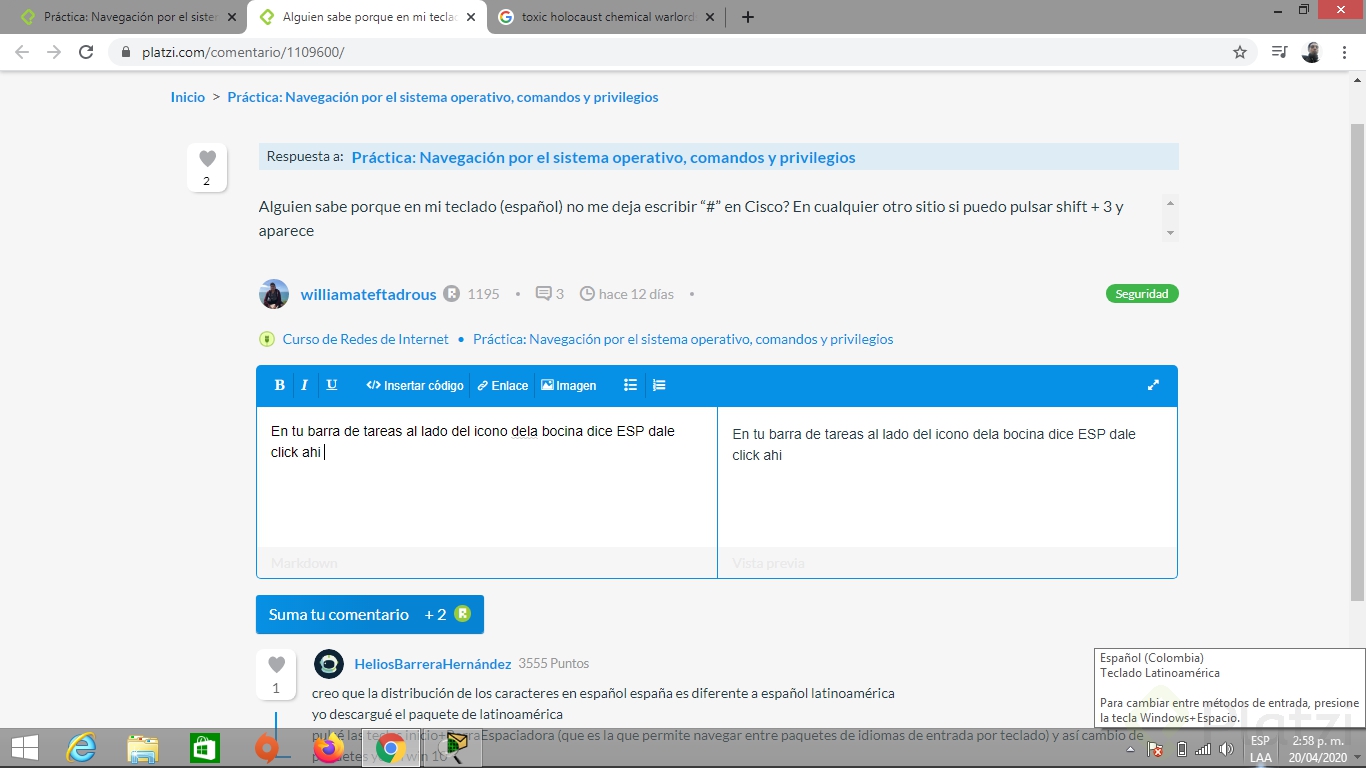The image size is (1366, 768).
Task: Open williamateftadrous avatar picture
Action: 274,294
